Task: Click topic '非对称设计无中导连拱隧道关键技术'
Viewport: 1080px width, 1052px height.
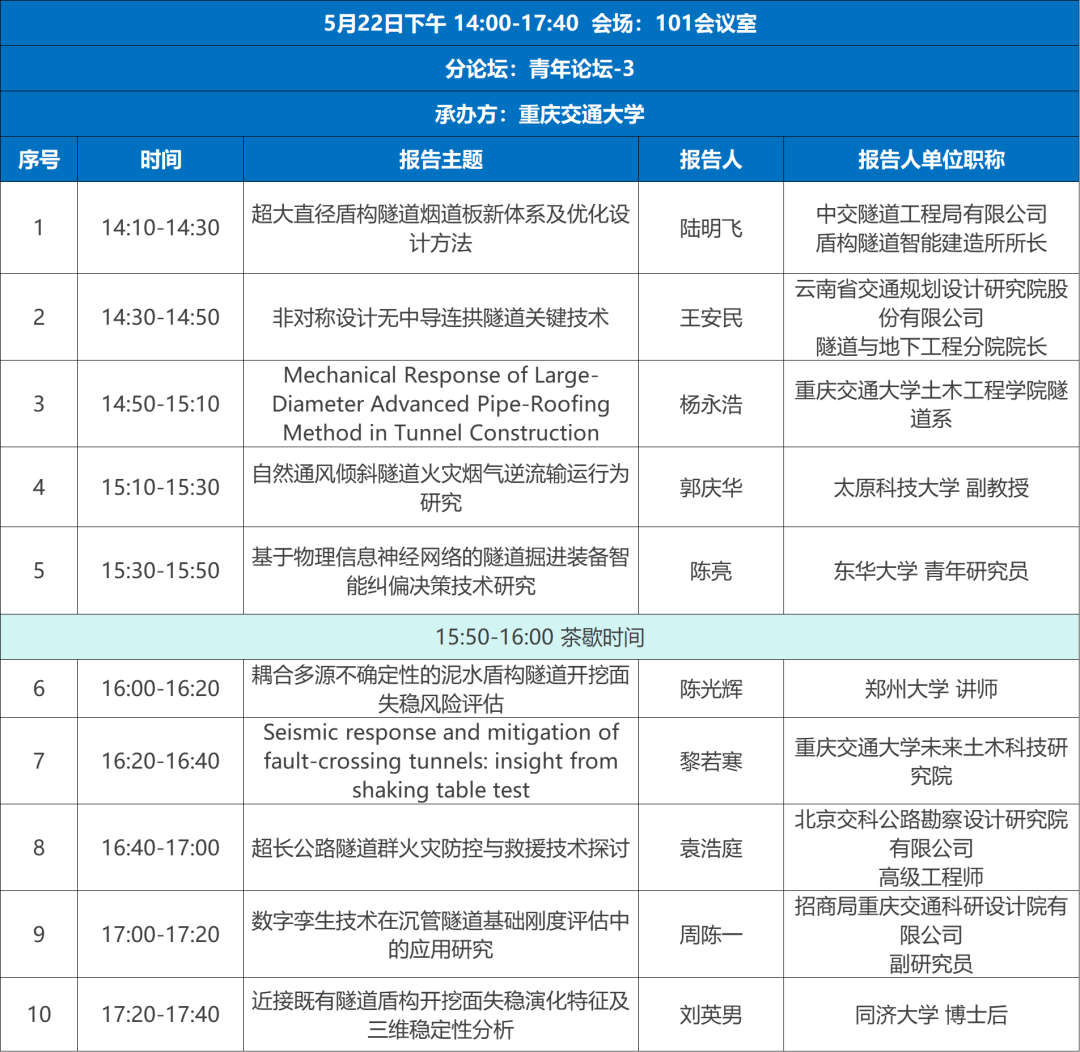Action: tap(441, 318)
